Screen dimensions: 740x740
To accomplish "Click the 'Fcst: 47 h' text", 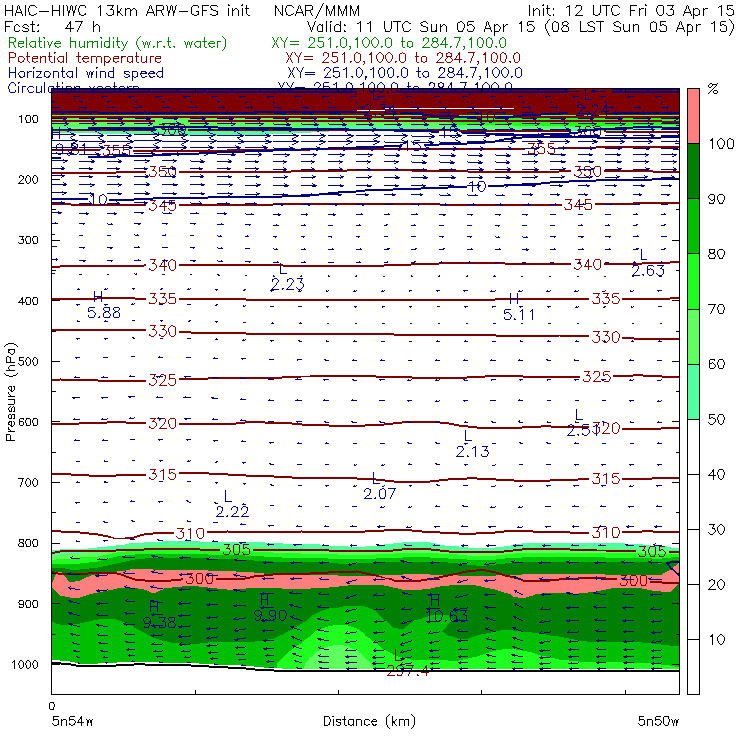I will tap(52, 26).
